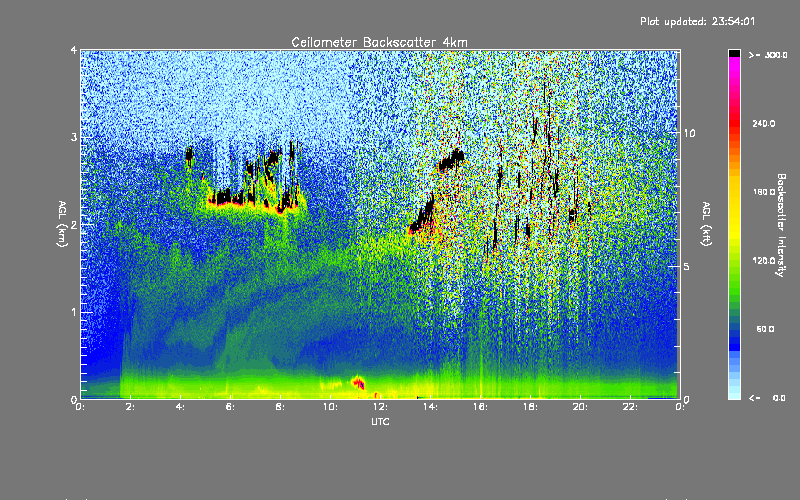Click the 'AGL (kft)' right axis label
The image size is (800, 500).
706,224
